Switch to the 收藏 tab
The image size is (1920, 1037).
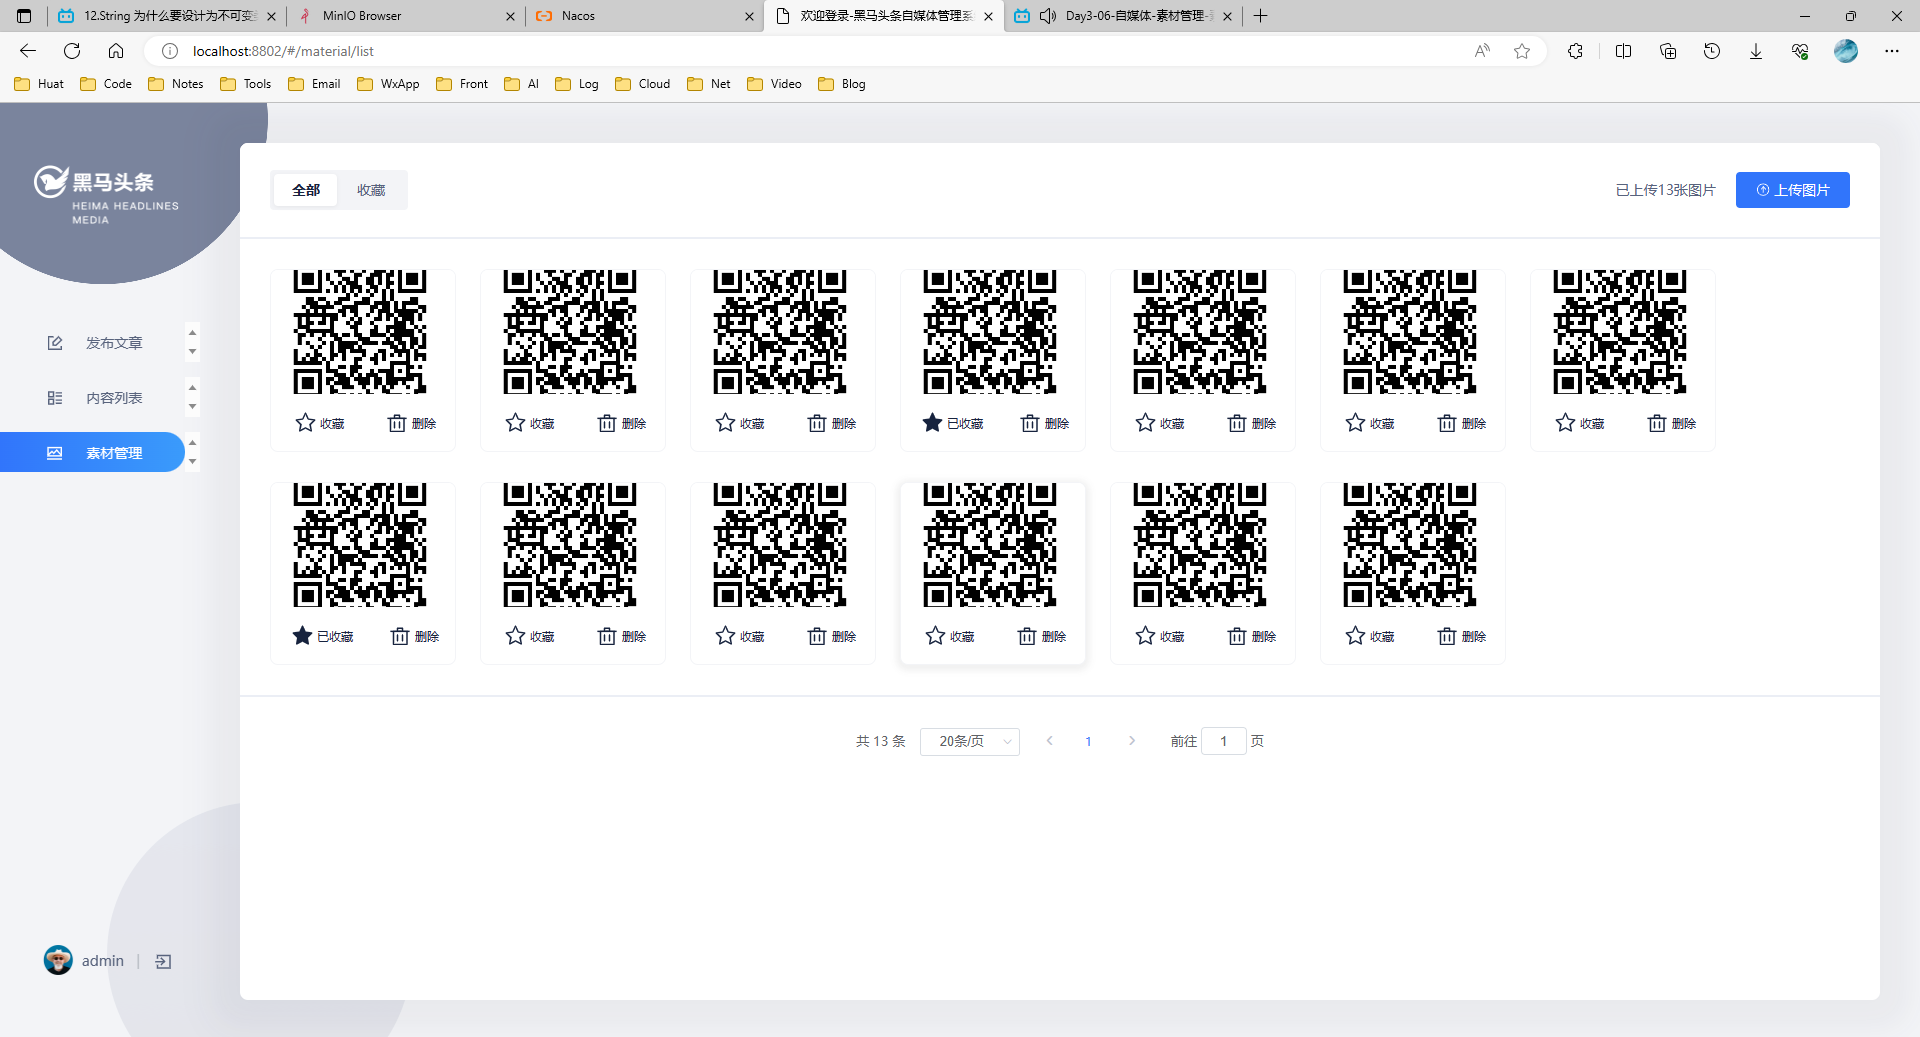click(371, 190)
